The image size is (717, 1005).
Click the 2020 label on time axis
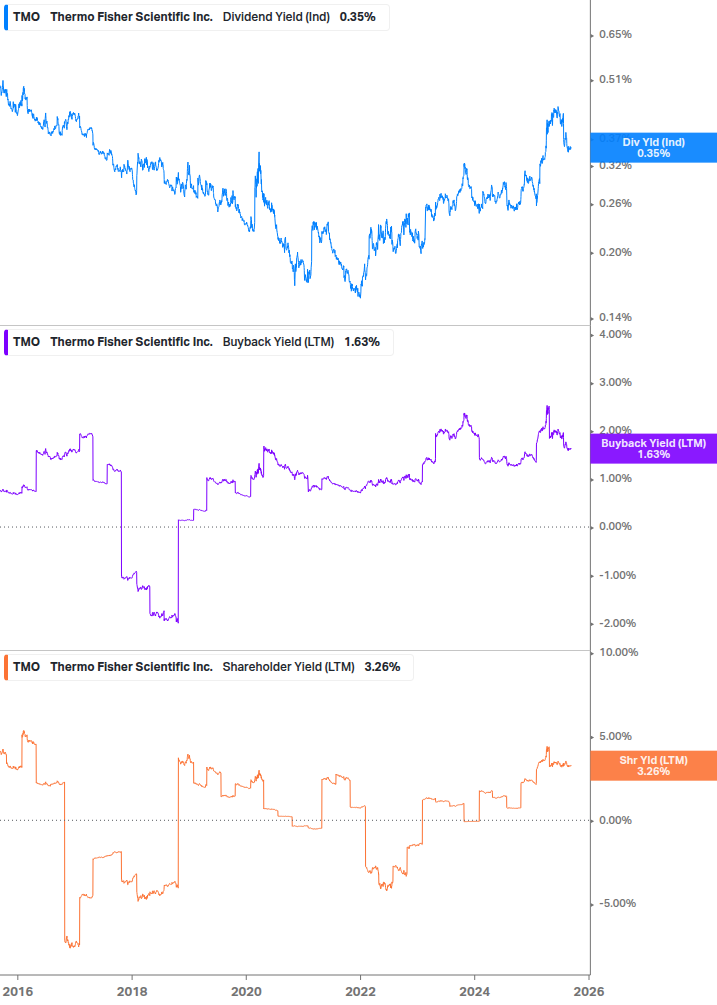pos(246,992)
